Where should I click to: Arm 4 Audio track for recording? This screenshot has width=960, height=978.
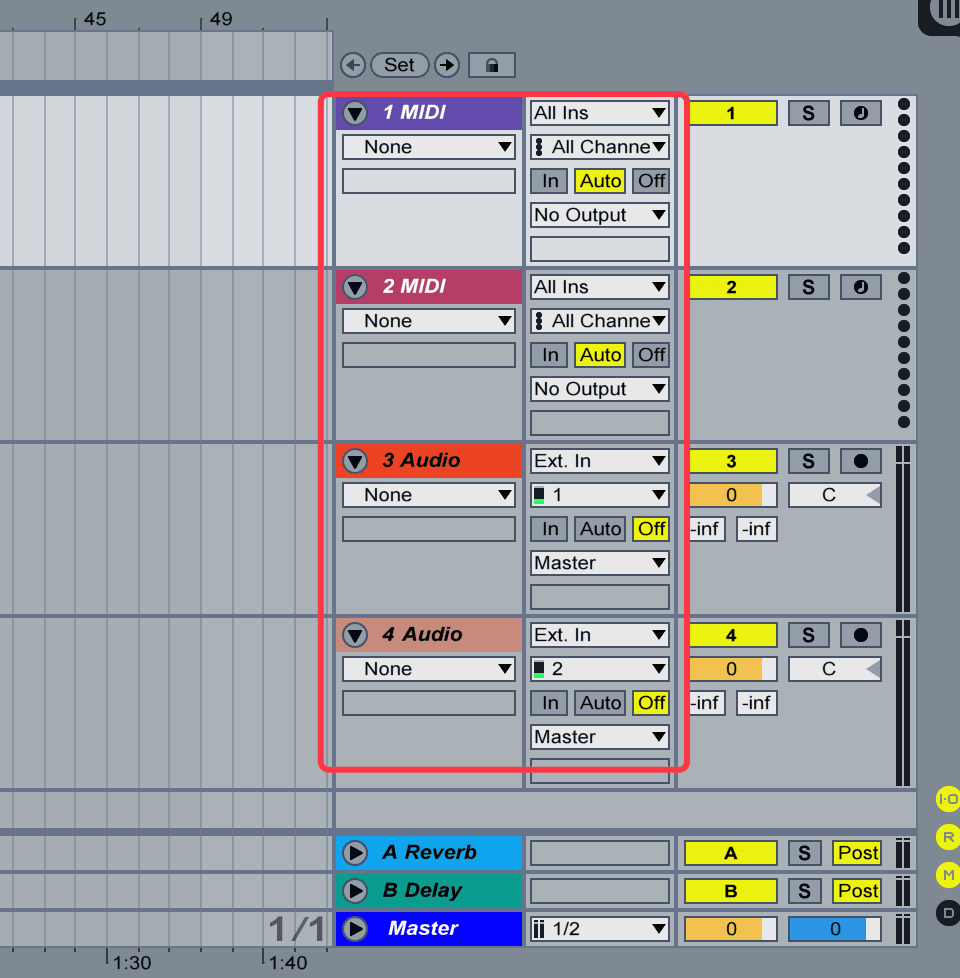(861, 635)
